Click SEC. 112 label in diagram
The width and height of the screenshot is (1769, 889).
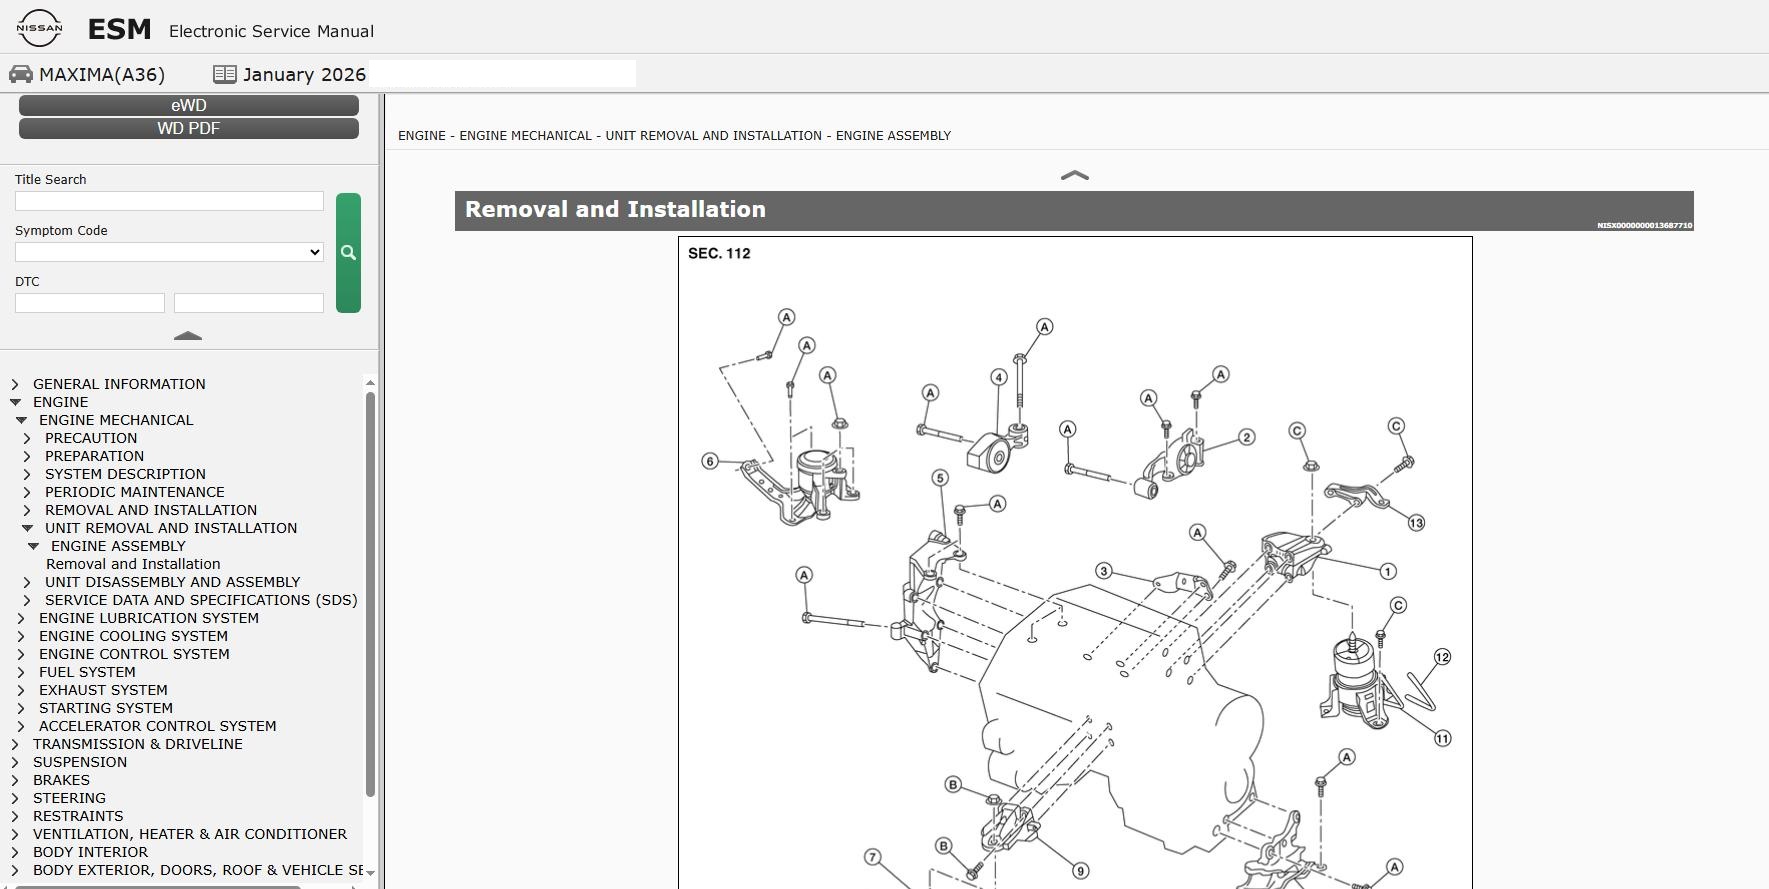719,253
